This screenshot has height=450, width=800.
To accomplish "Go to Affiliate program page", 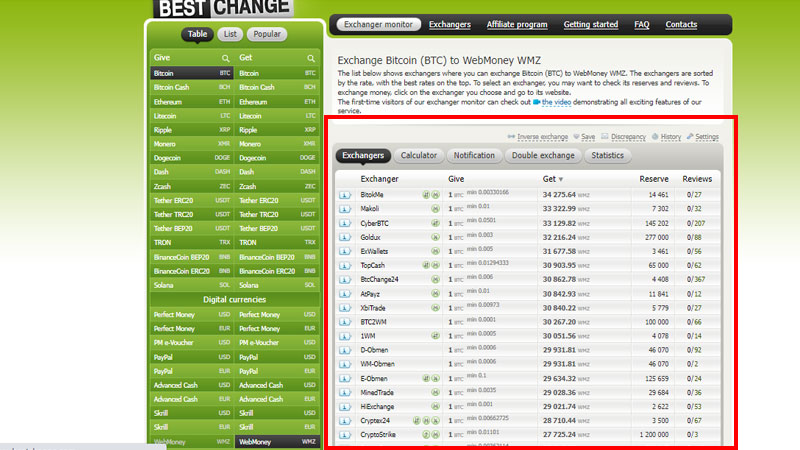I will [x=517, y=24].
